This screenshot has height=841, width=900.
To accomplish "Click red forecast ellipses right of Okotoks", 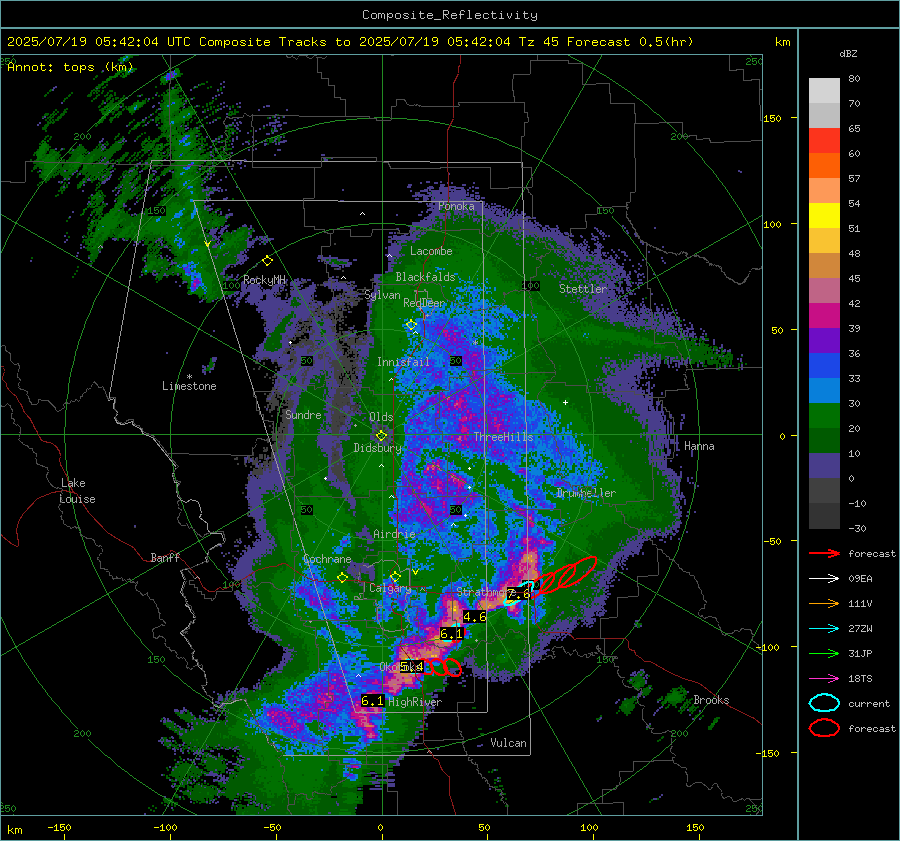I will (443, 667).
